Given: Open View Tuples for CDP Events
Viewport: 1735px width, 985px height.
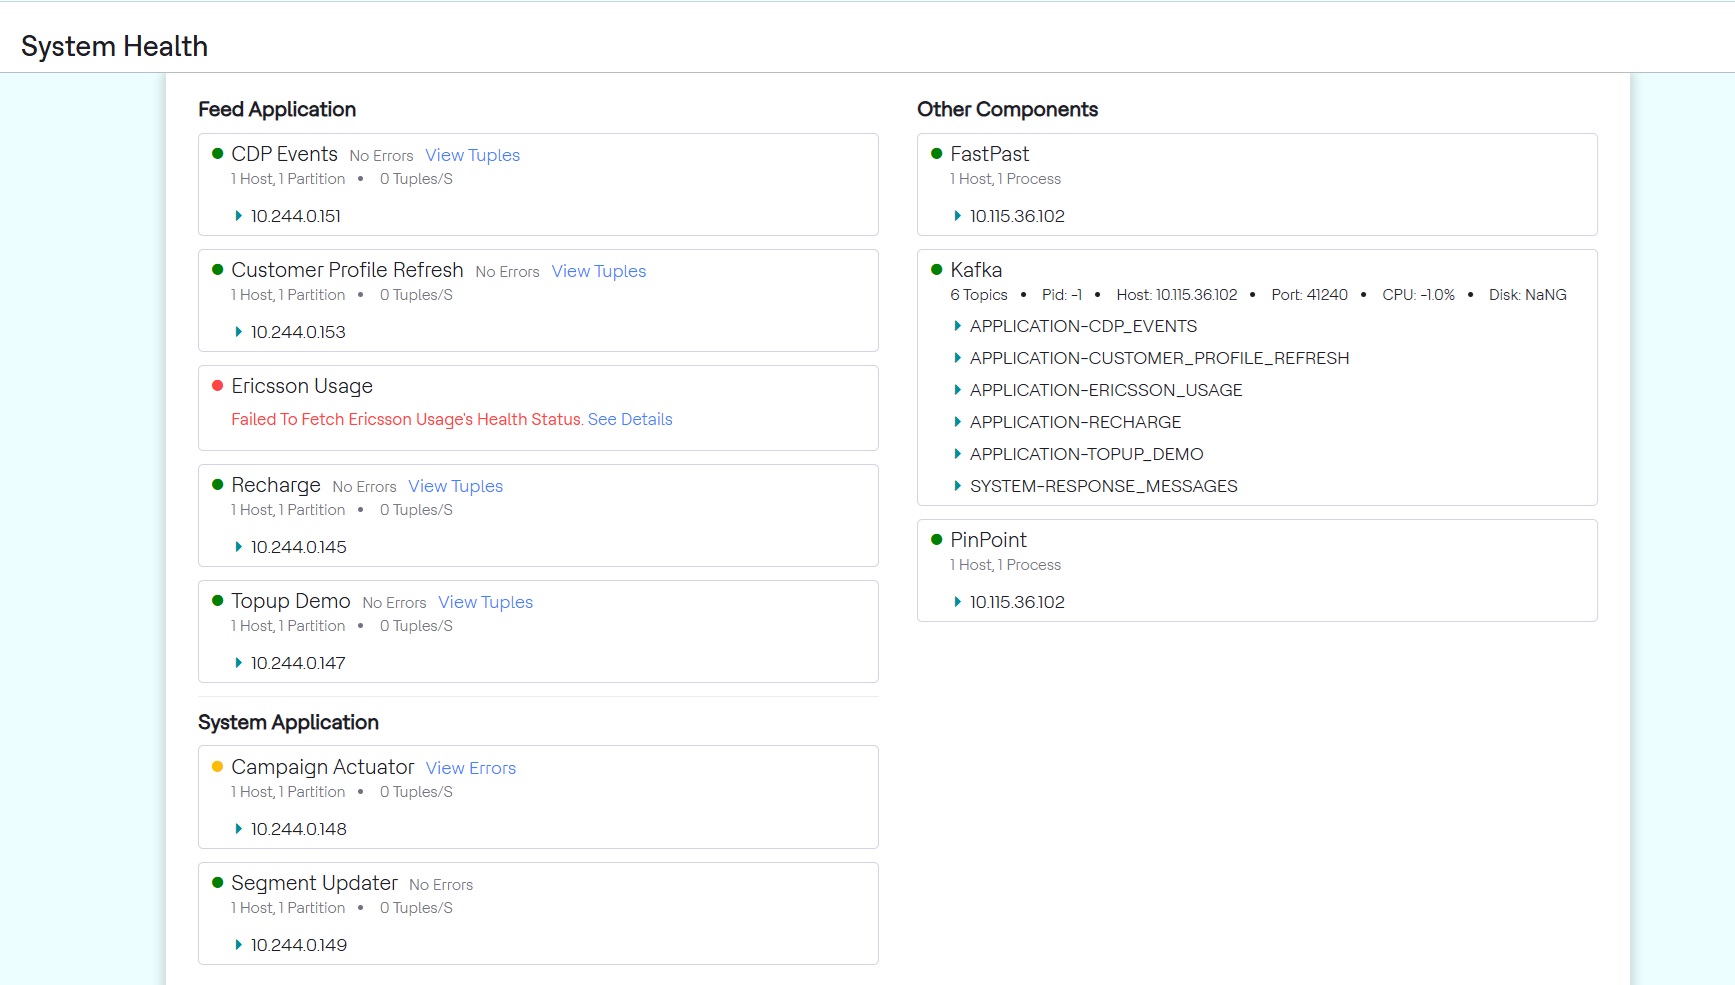Looking at the screenshot, I should pos(472,155).
